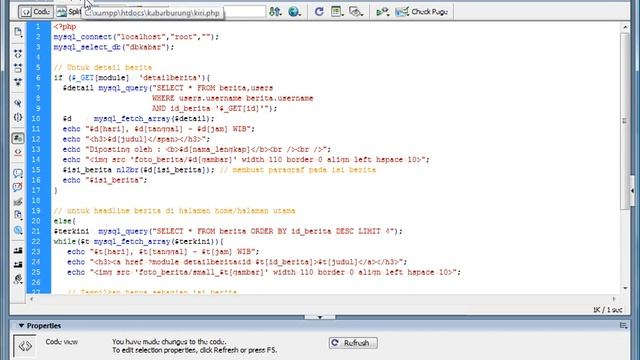640x360 pixels.
Task: Open the File Management menu in the toolbar
Action: coord(276,12)
